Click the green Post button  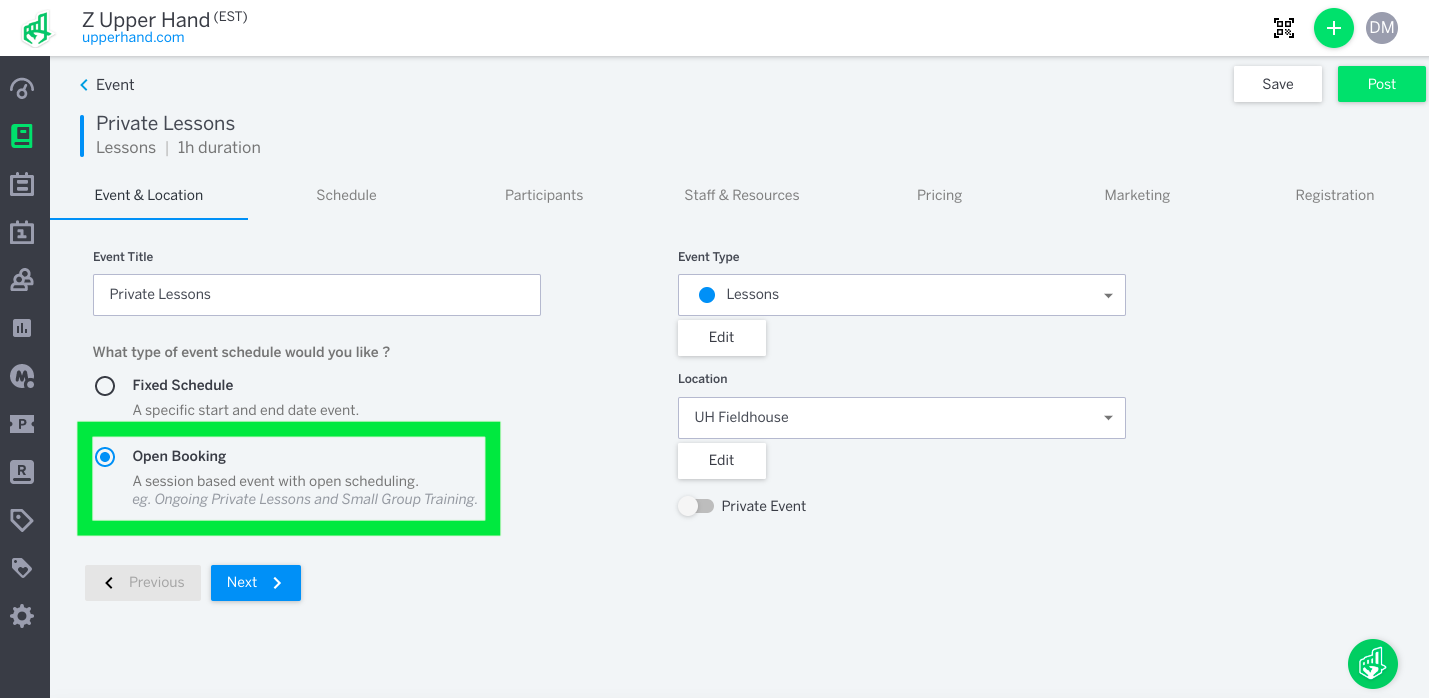1382,84
